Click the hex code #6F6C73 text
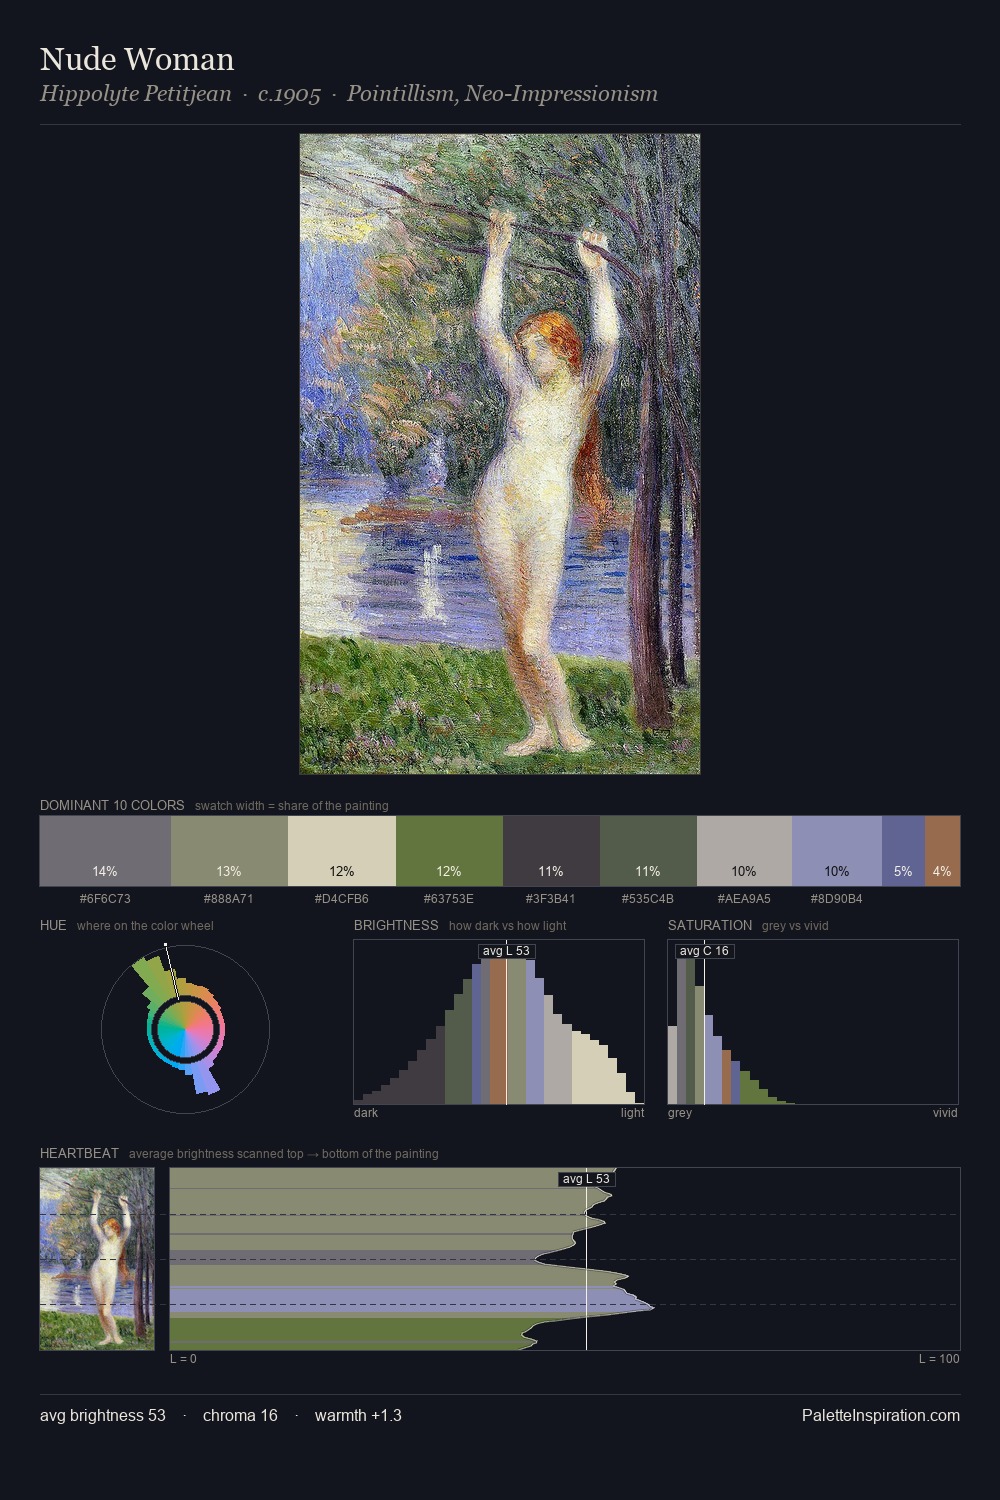 (105, 899)
